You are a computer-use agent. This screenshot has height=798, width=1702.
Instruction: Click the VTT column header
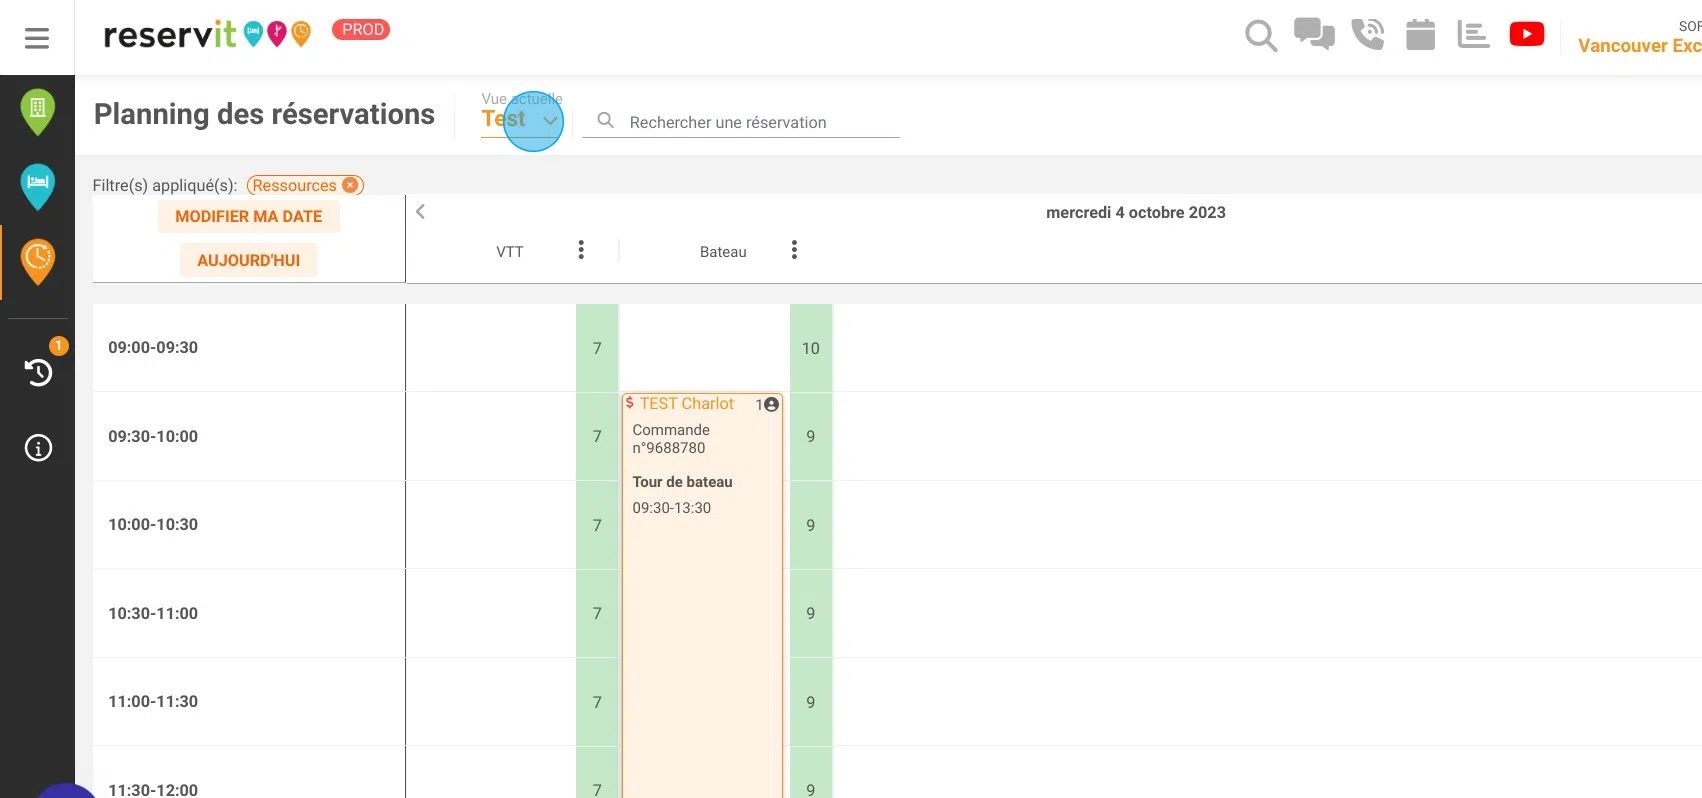coord(510,252)
